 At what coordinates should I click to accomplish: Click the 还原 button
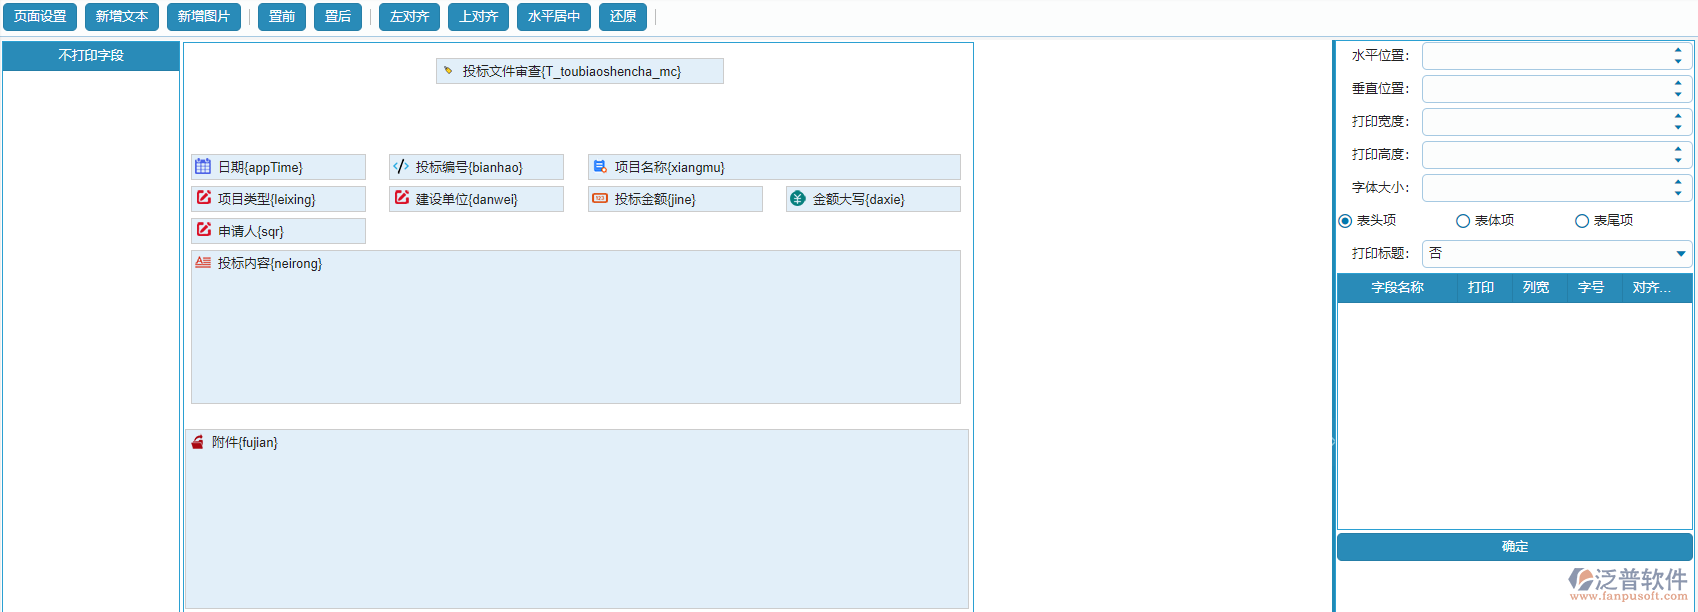pos(623,17)
